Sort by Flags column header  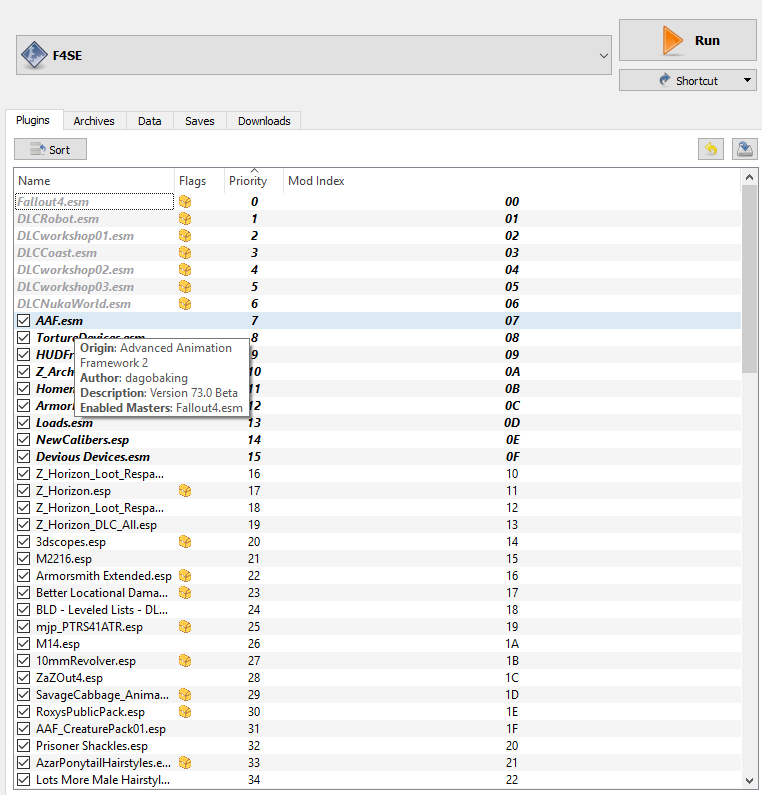[200, 181]
